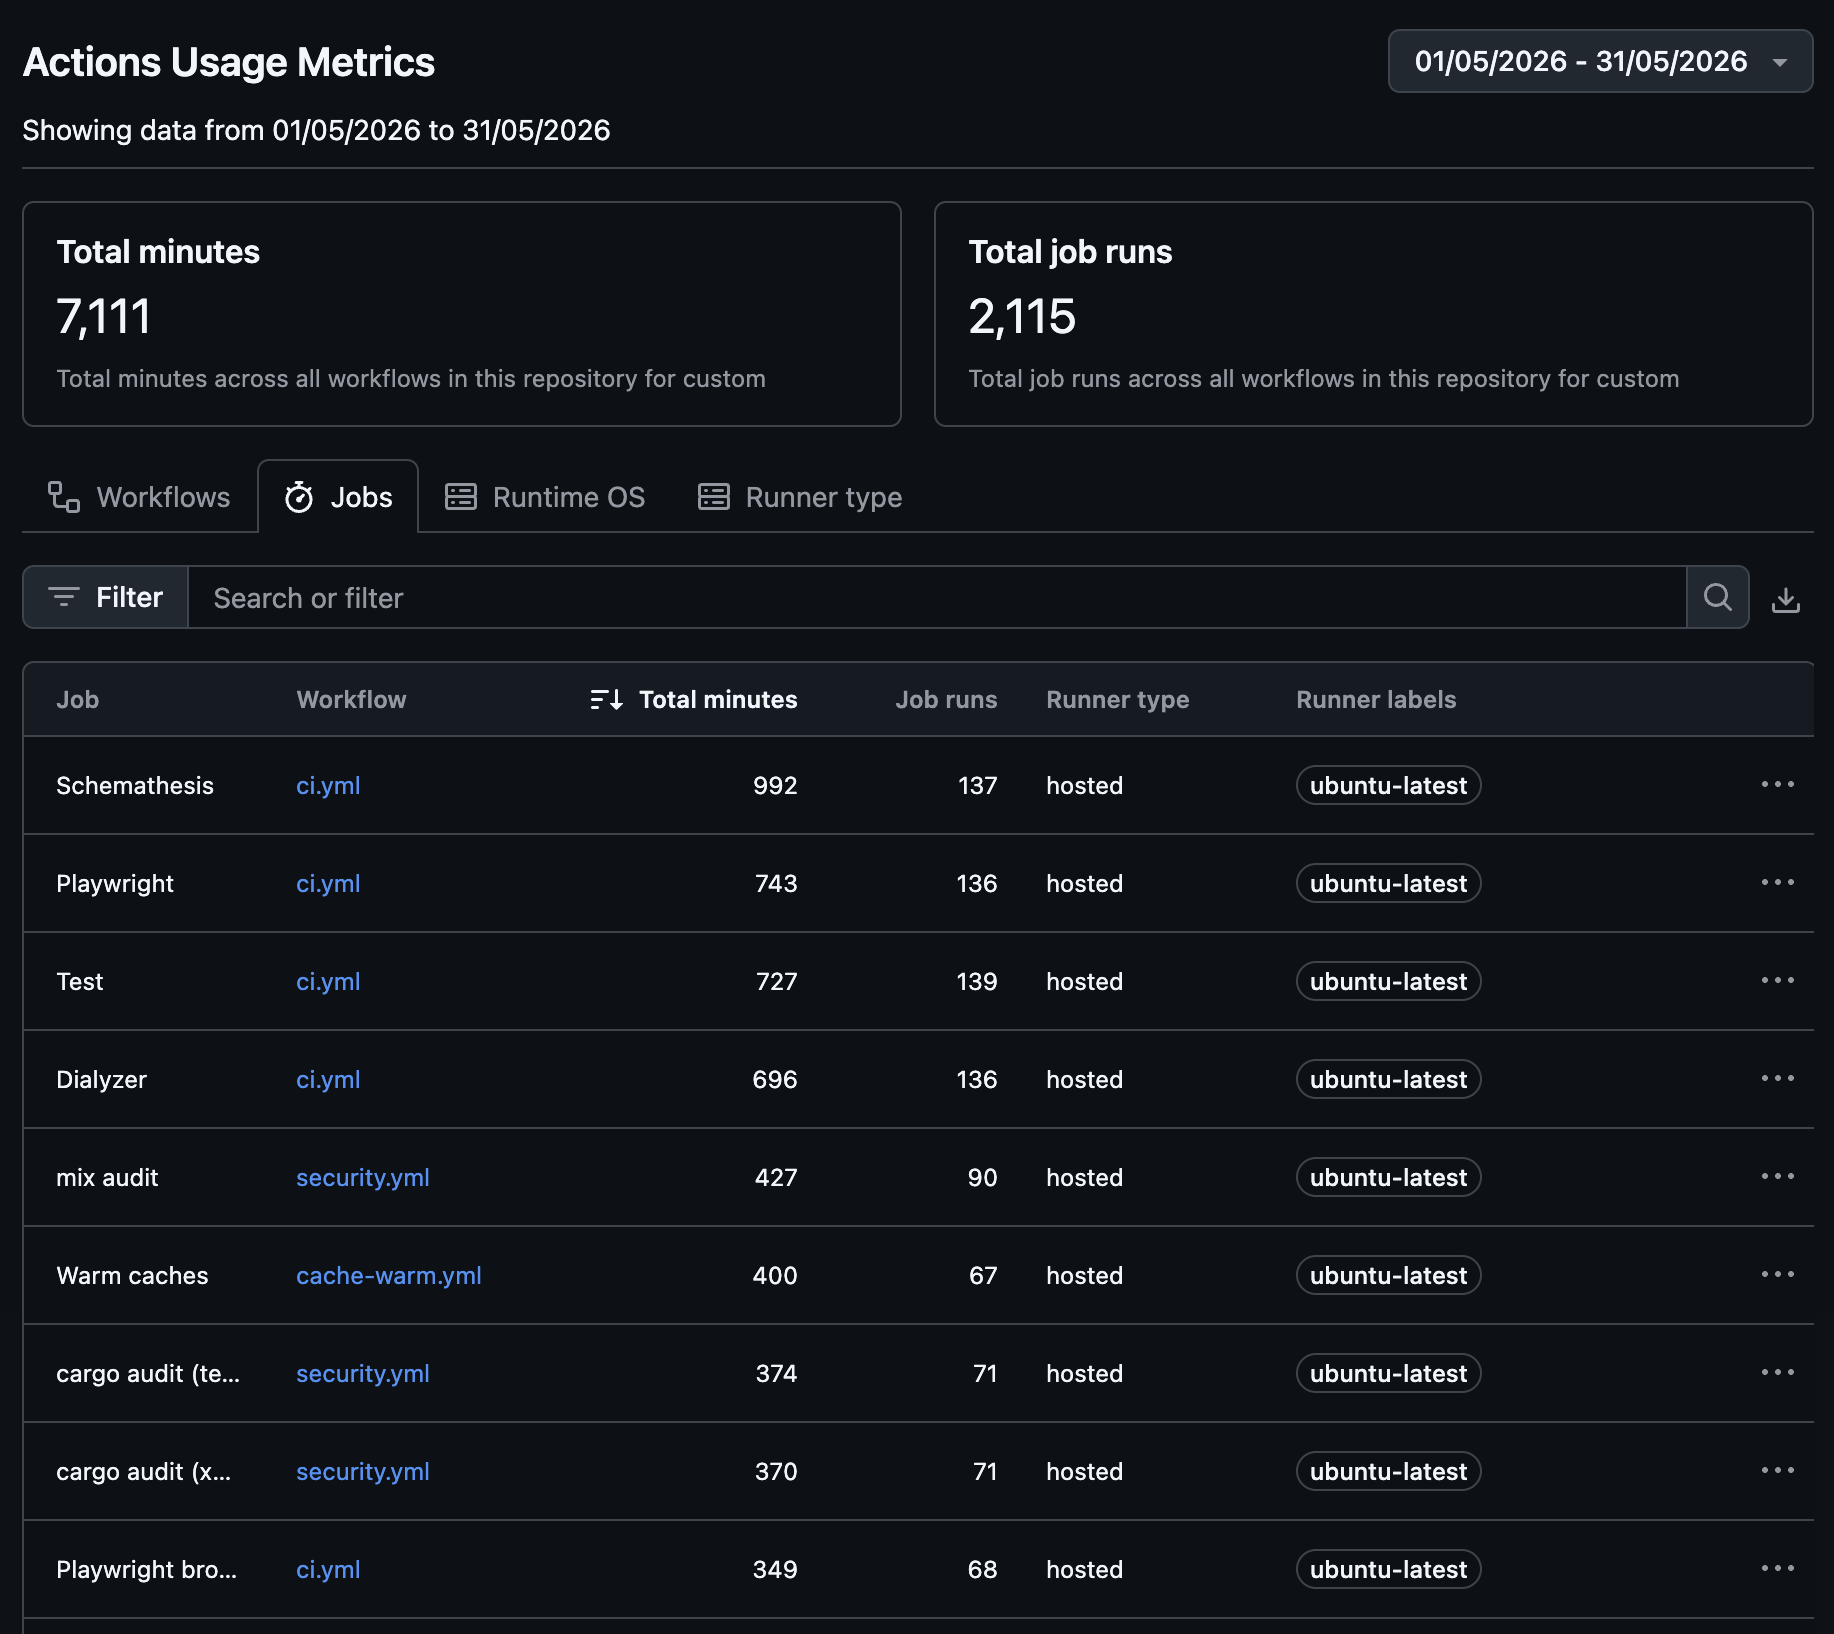
Task: Open the three-dot menu for Schemathesis row
Action: pos(1777,784)
